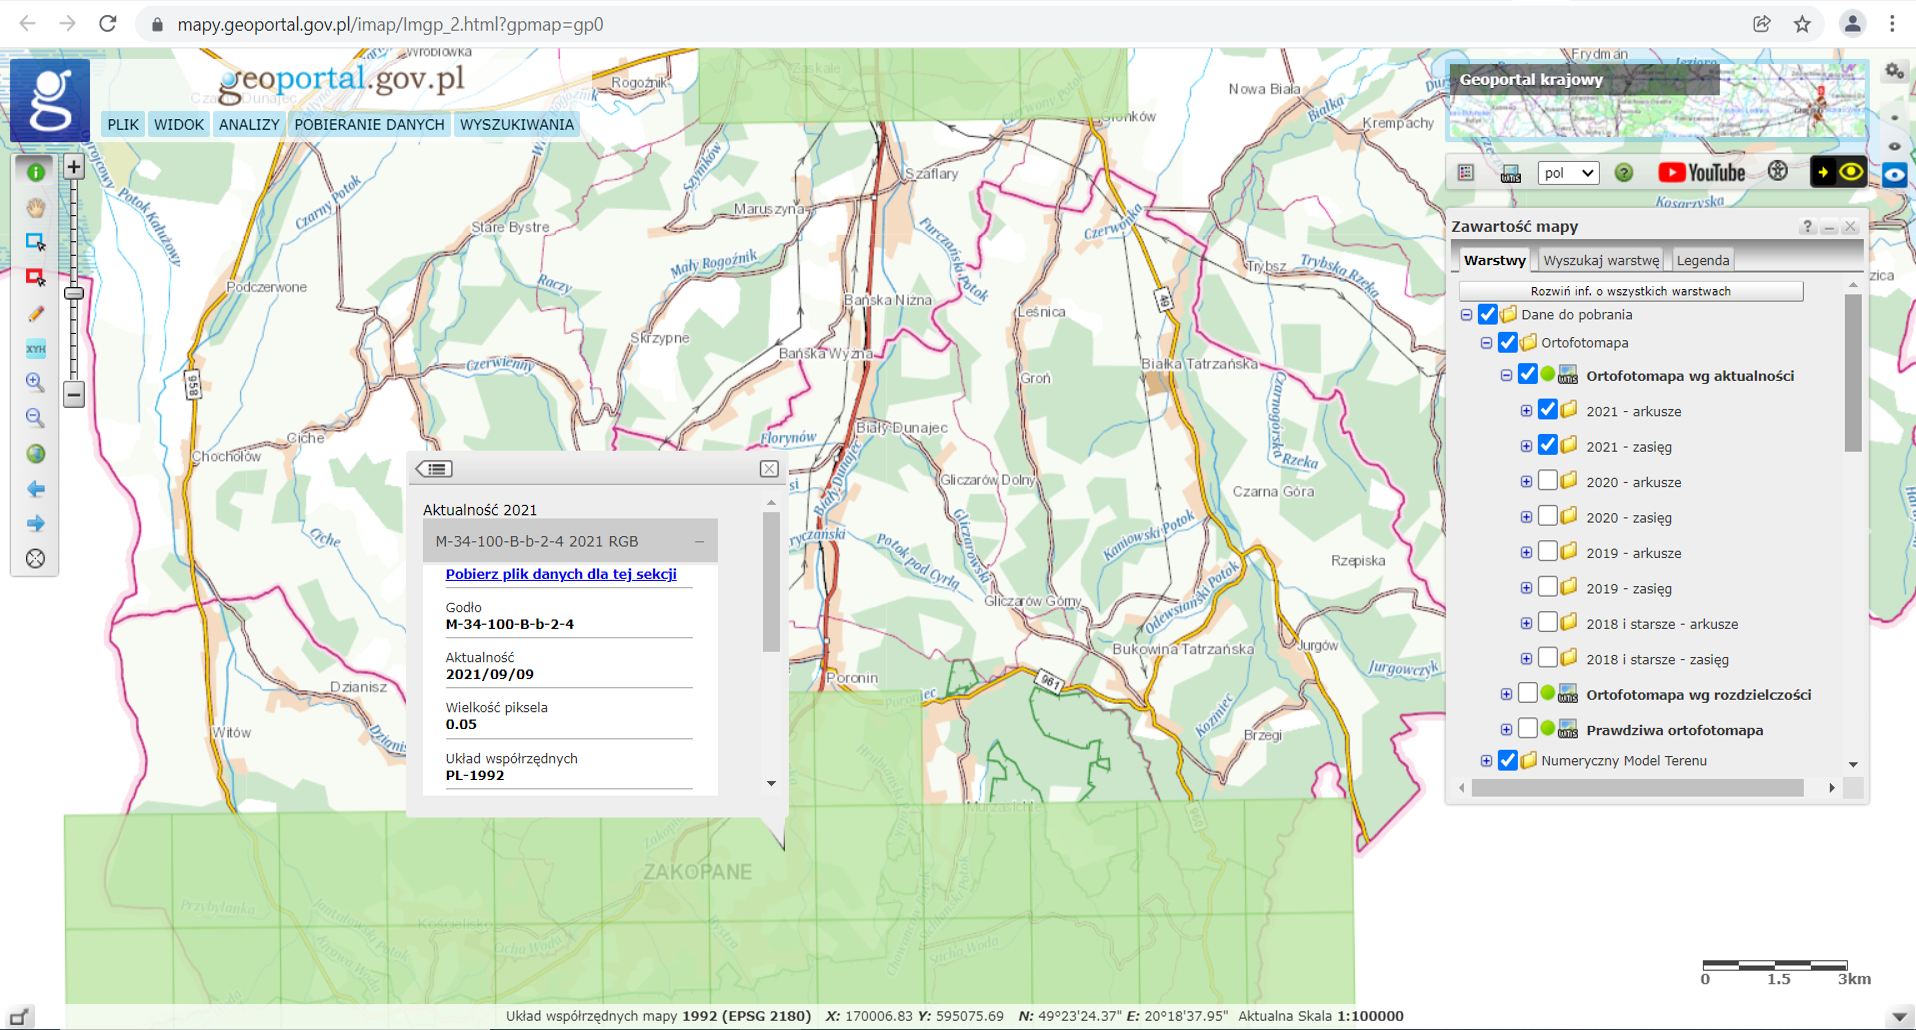
Task: Pick the pencil drawing tool
Action: click(36, 314)
